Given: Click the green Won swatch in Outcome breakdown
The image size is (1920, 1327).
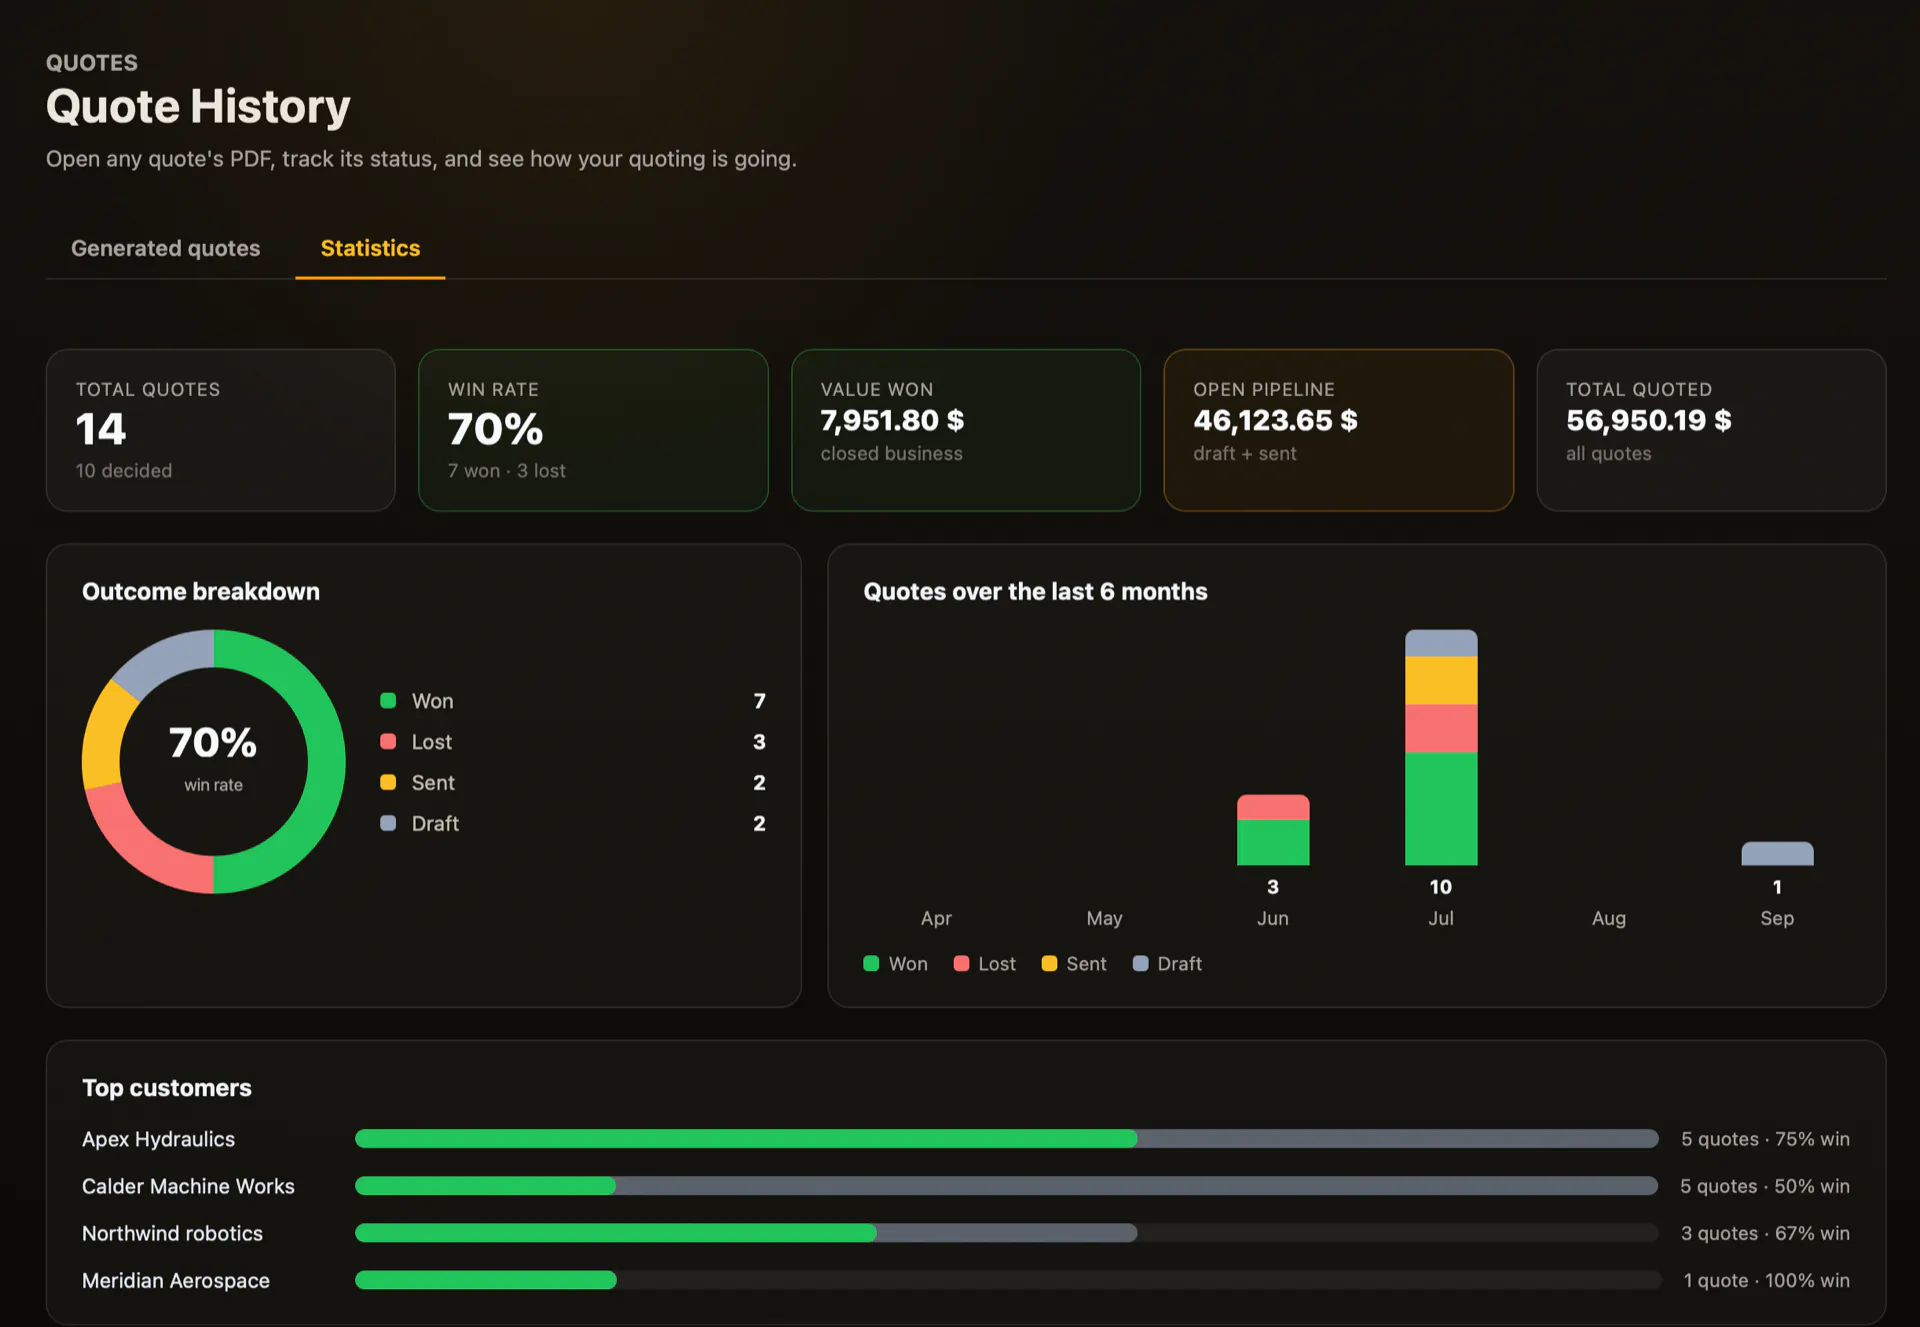Looking at the screenshot, I should tap(388, 701).
